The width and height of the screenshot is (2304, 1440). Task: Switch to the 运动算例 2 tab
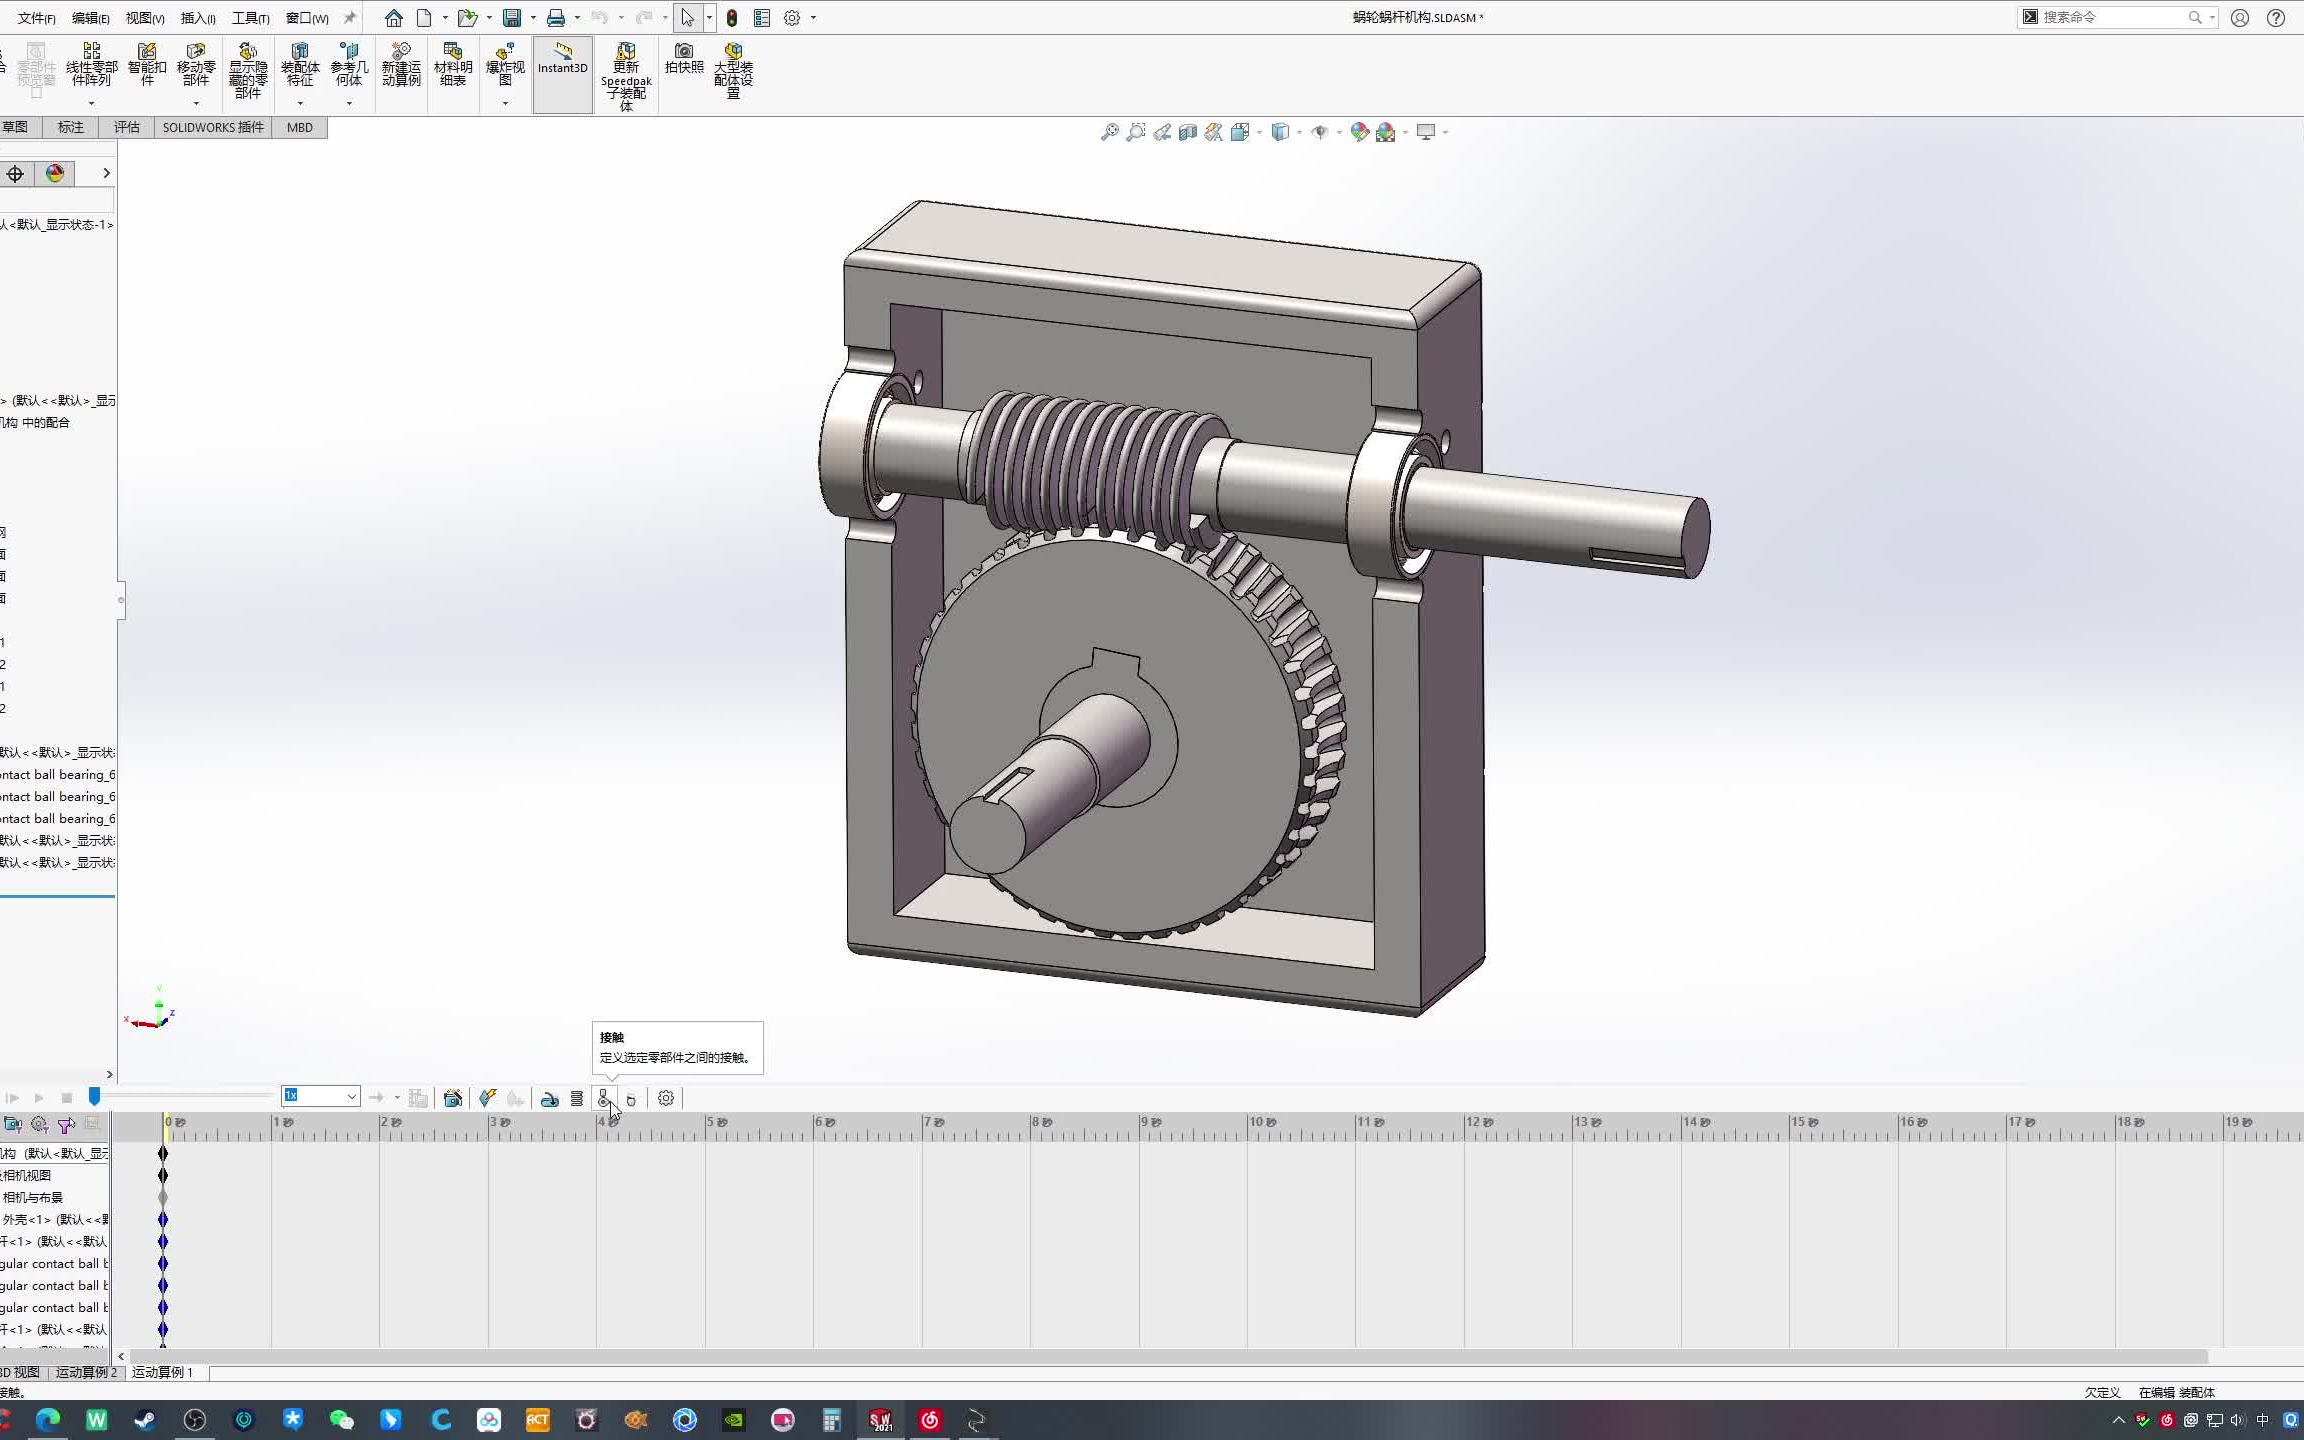click(x=86, y=1372)
